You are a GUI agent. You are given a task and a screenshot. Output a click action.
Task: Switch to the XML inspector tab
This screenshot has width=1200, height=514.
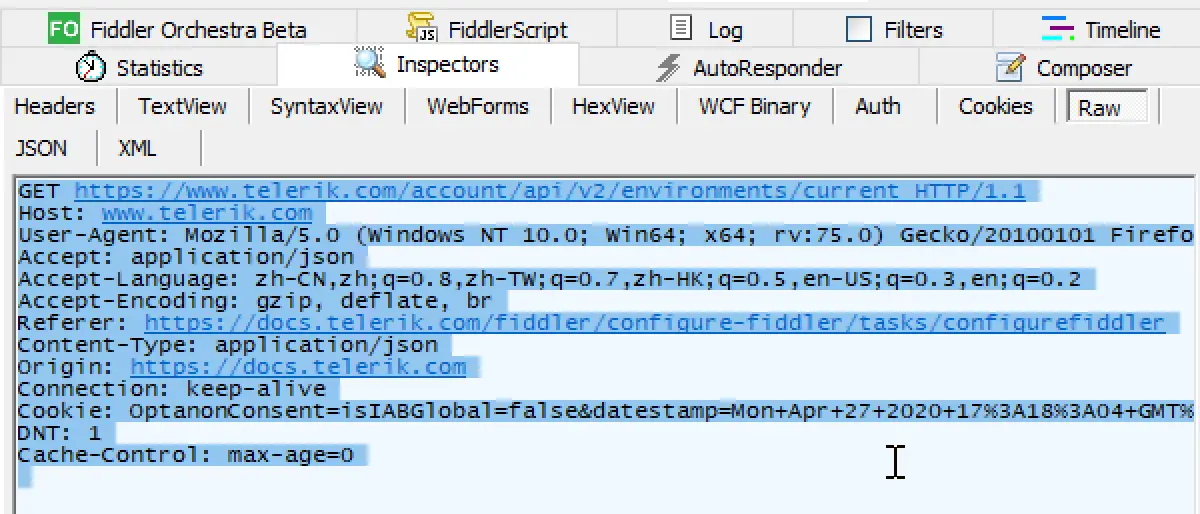coord(137,148)
